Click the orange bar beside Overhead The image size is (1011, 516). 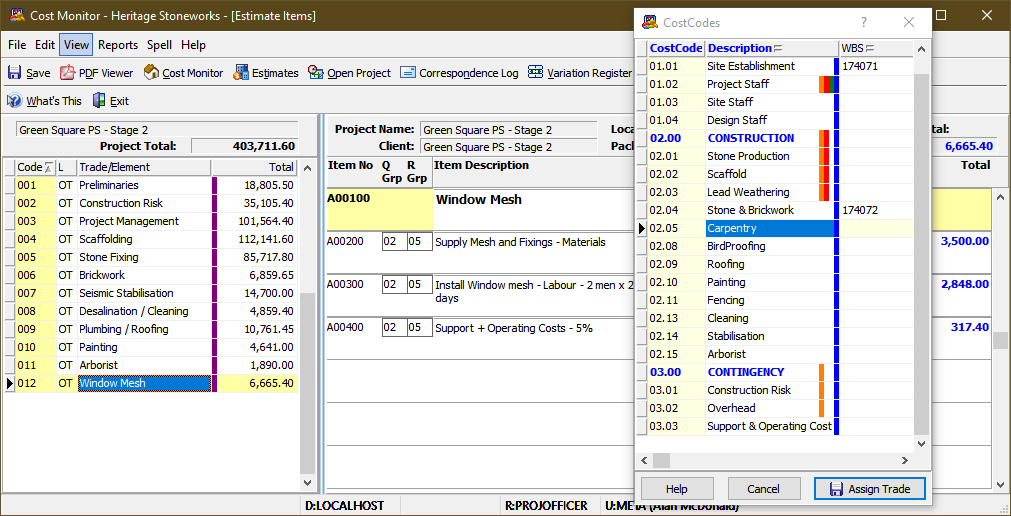tap(821, 408)
